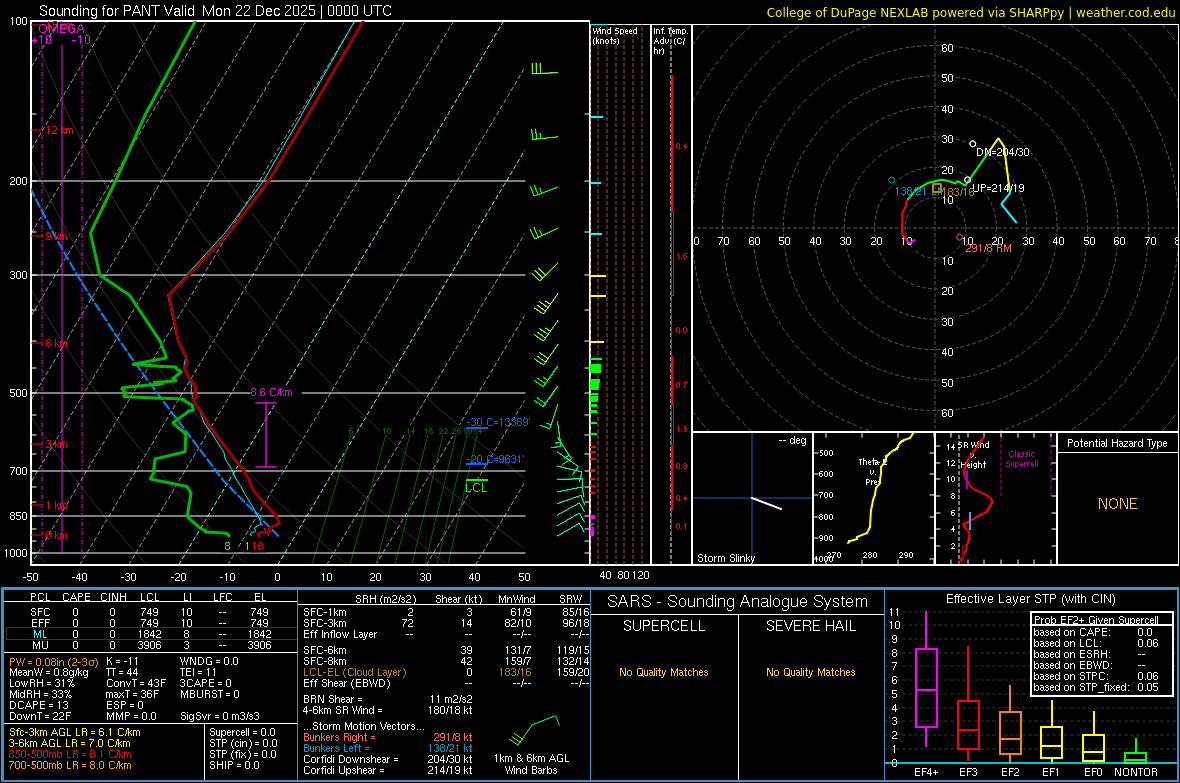The width and height of the screenshot is (1180, 783).
Task: Click the SUPERCELL column heading
Action: pyautogui.click(x=664, y=626)
